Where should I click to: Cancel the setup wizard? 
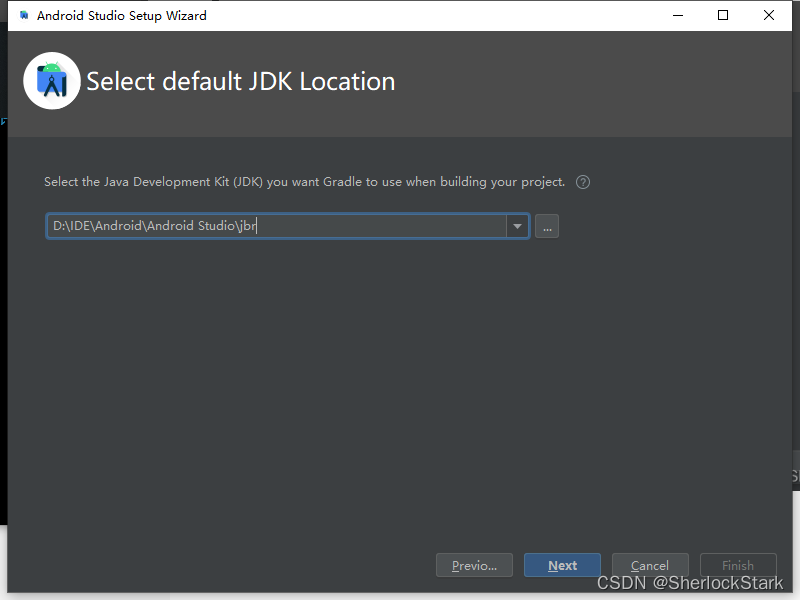(x=650, y=565)
